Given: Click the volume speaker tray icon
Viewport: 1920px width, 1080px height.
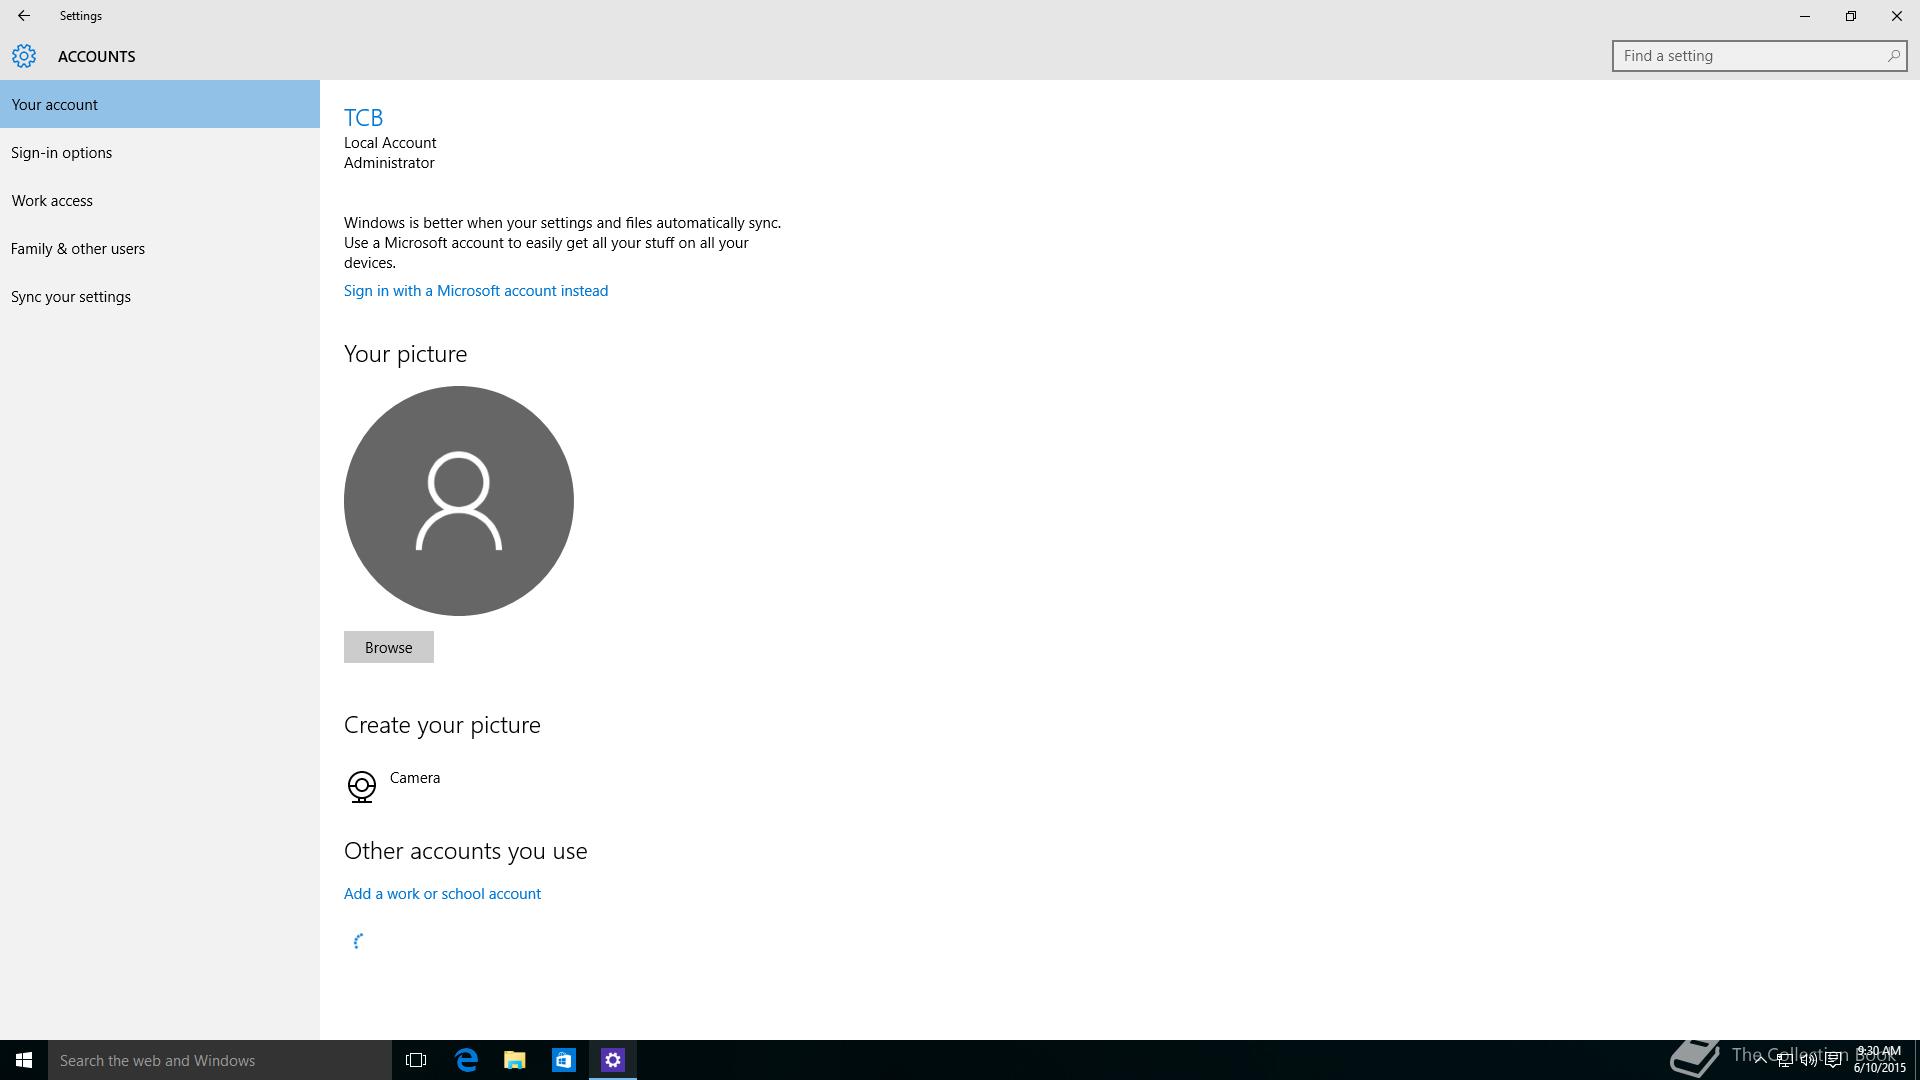Looking at the screenshot, I should click(x=1809, y=1060).
